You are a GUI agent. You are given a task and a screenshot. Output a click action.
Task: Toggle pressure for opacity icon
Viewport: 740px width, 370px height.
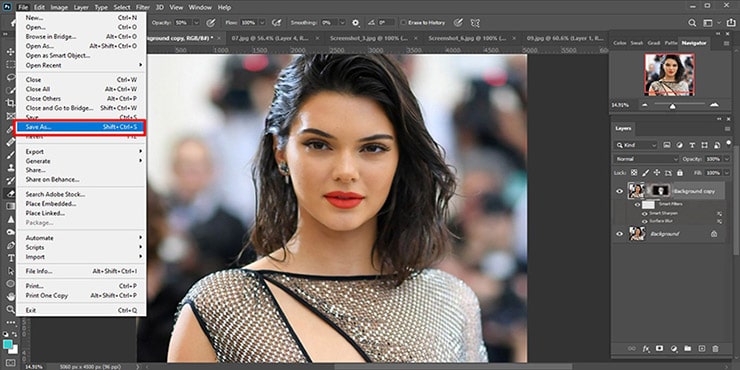coord(210,23)
